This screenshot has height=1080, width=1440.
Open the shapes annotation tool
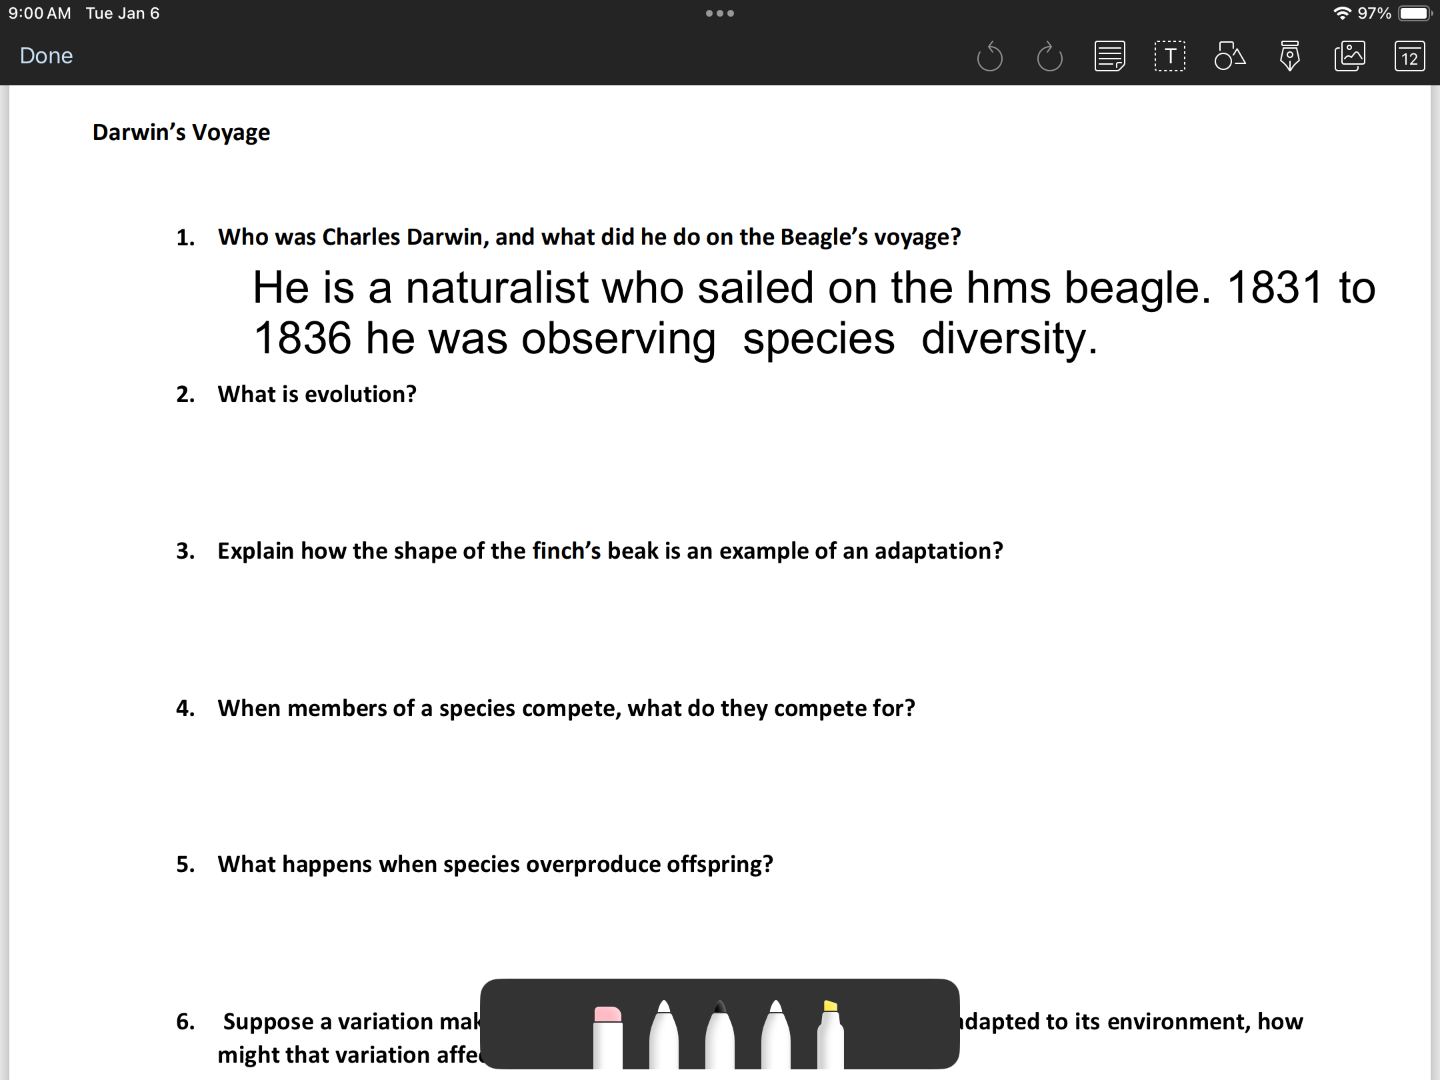tap(1229, 56)
